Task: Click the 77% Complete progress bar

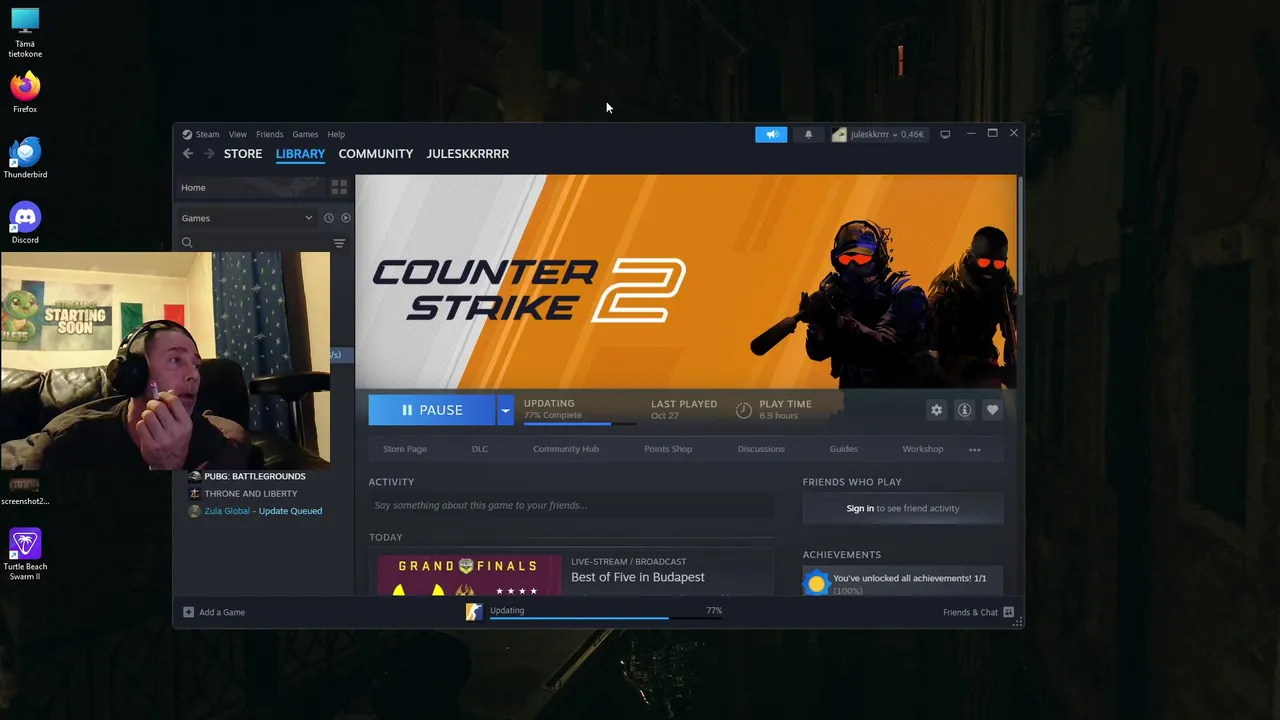Action: coord(581,424)
